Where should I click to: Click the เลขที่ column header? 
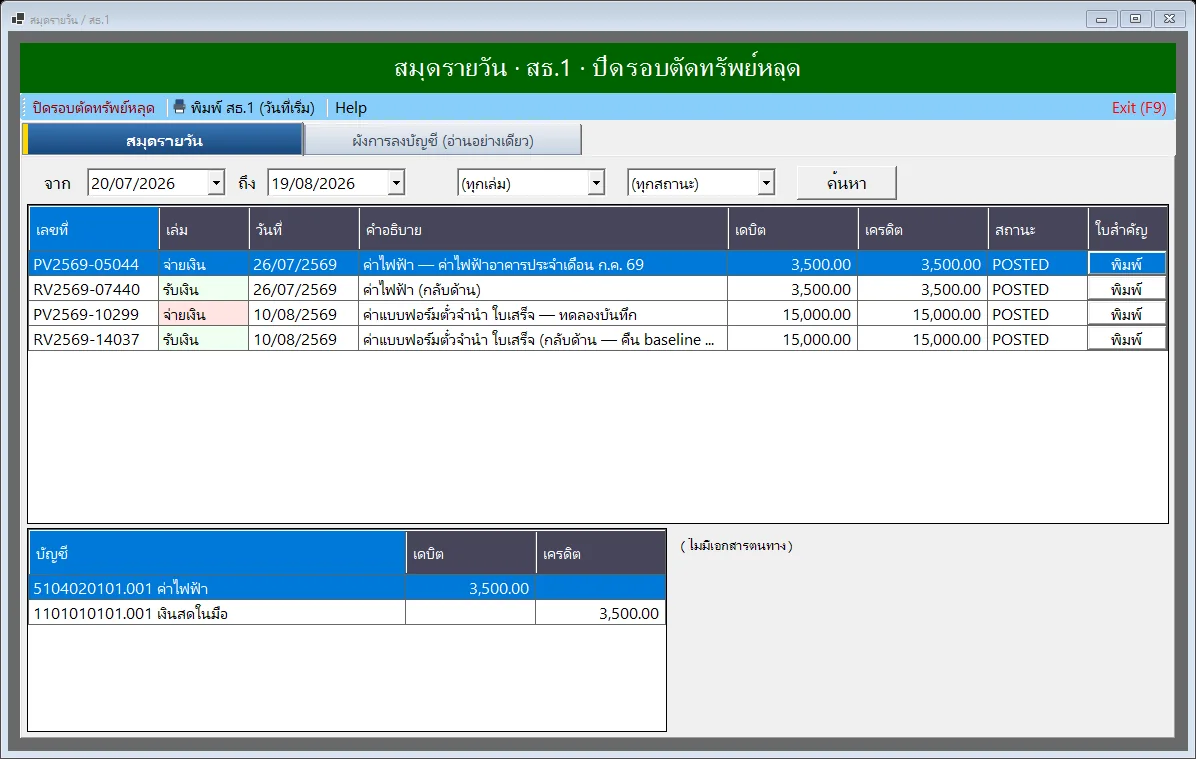point(94,230)
